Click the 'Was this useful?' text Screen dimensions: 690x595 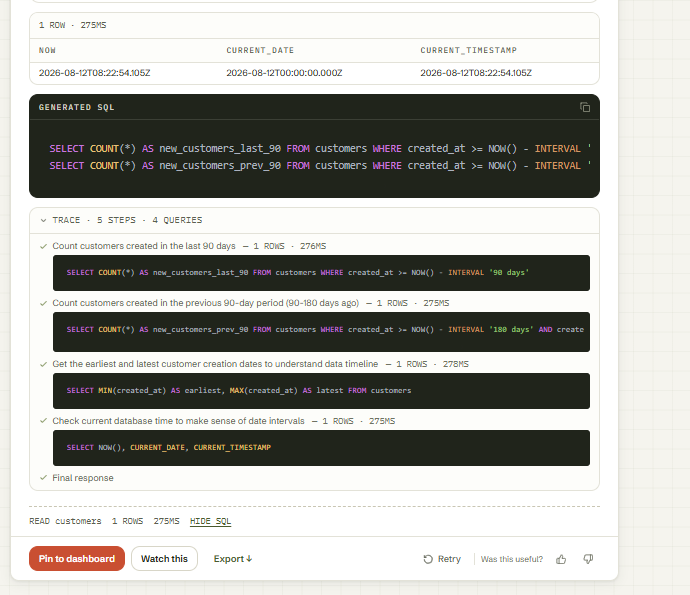tap(512, 559)
